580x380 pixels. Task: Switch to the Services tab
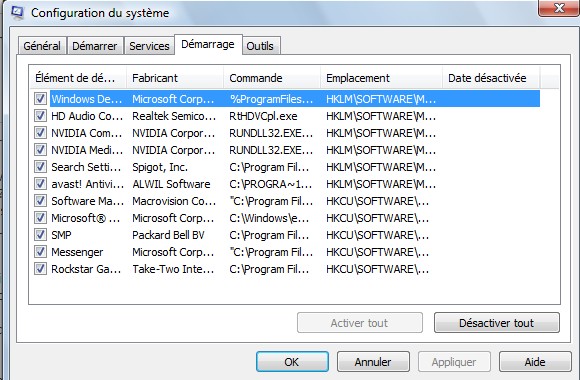pos(149,46)
